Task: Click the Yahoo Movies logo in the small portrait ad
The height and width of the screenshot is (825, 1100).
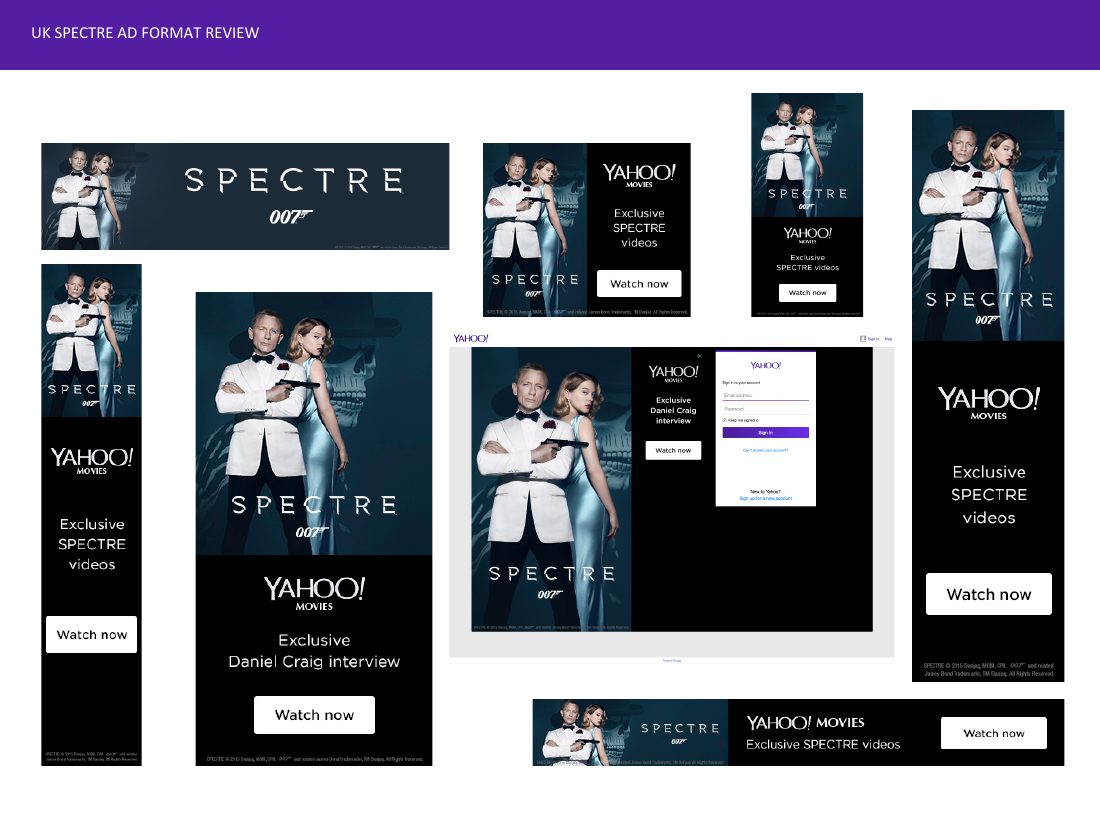Action: tap(807, 234)
